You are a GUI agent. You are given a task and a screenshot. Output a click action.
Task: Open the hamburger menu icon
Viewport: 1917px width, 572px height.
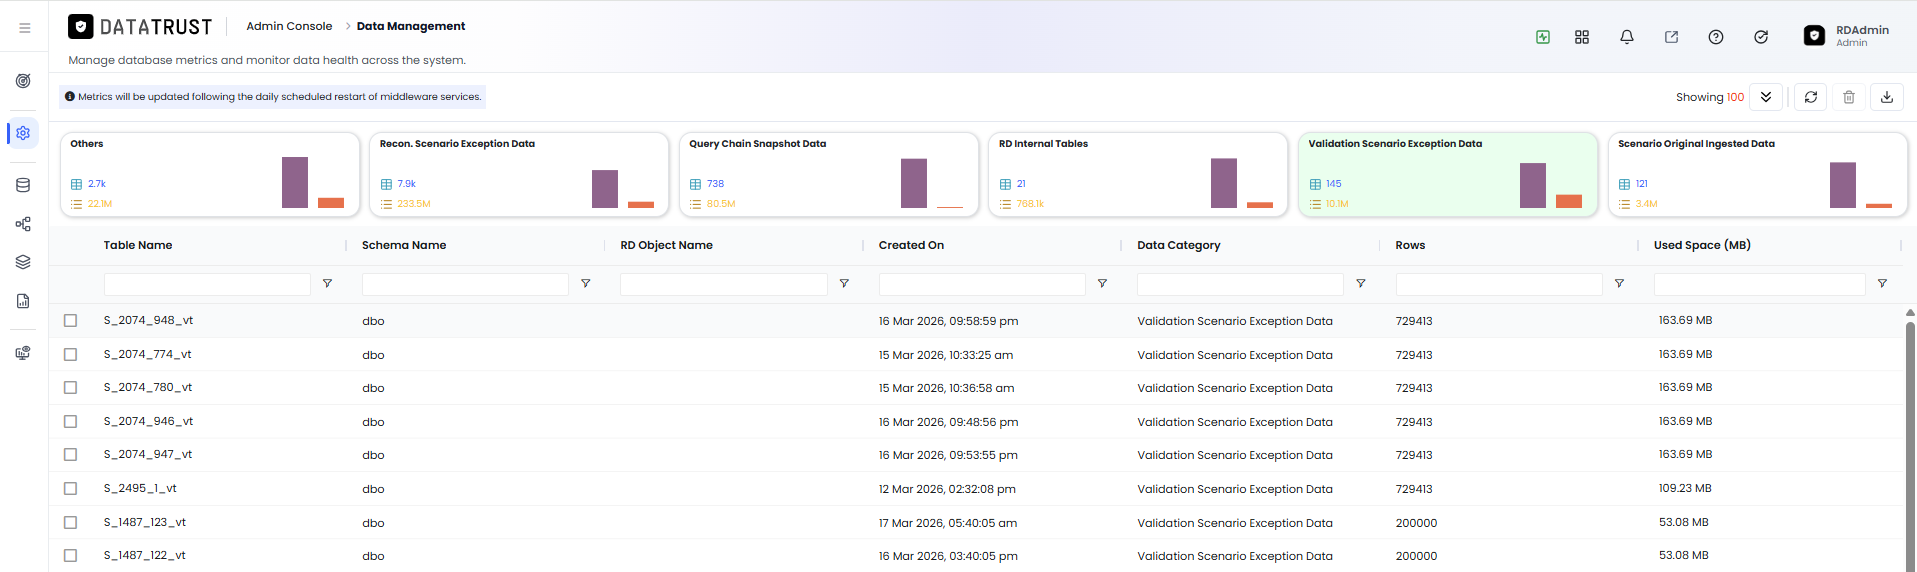click(x=24, y=28)
